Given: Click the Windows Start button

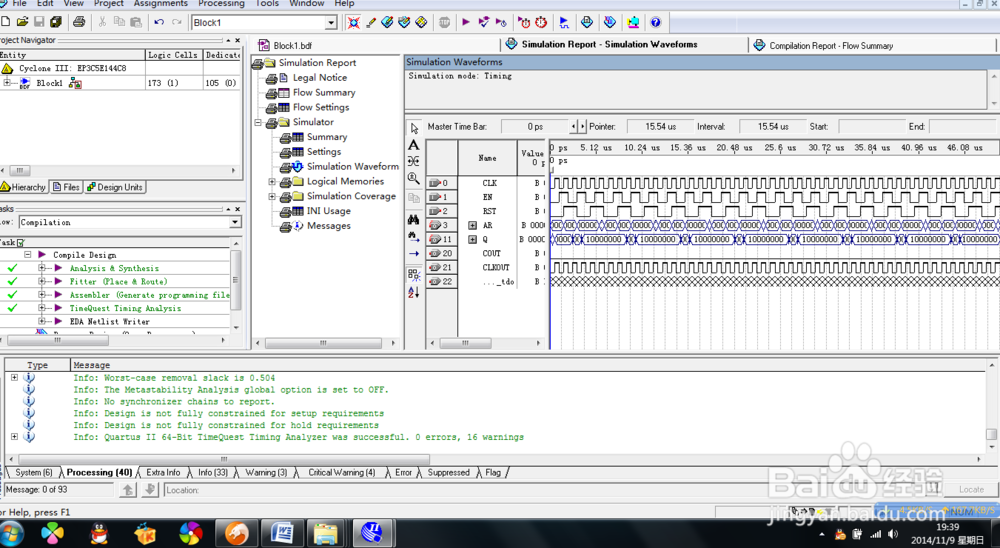Looking at the screenshot, I should point(11,533).
